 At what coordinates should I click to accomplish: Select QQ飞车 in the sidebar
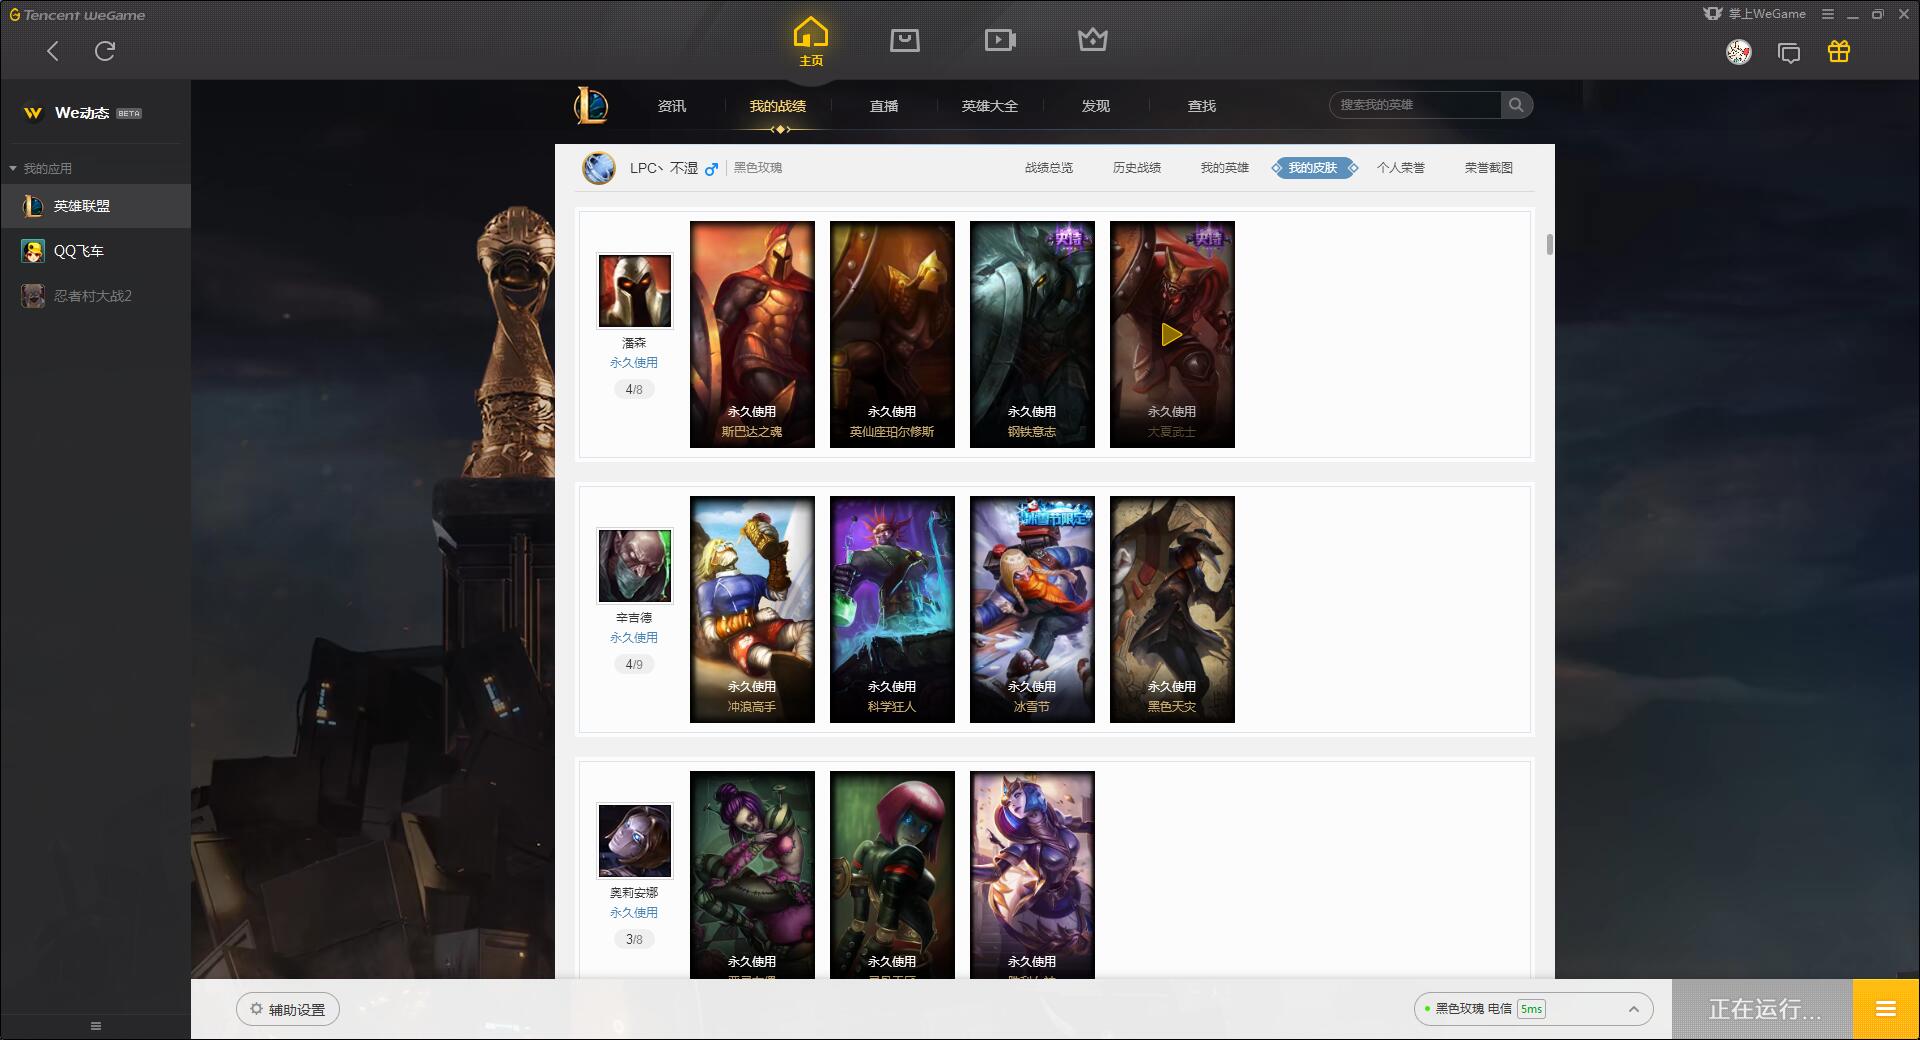(x=95, y=251)
